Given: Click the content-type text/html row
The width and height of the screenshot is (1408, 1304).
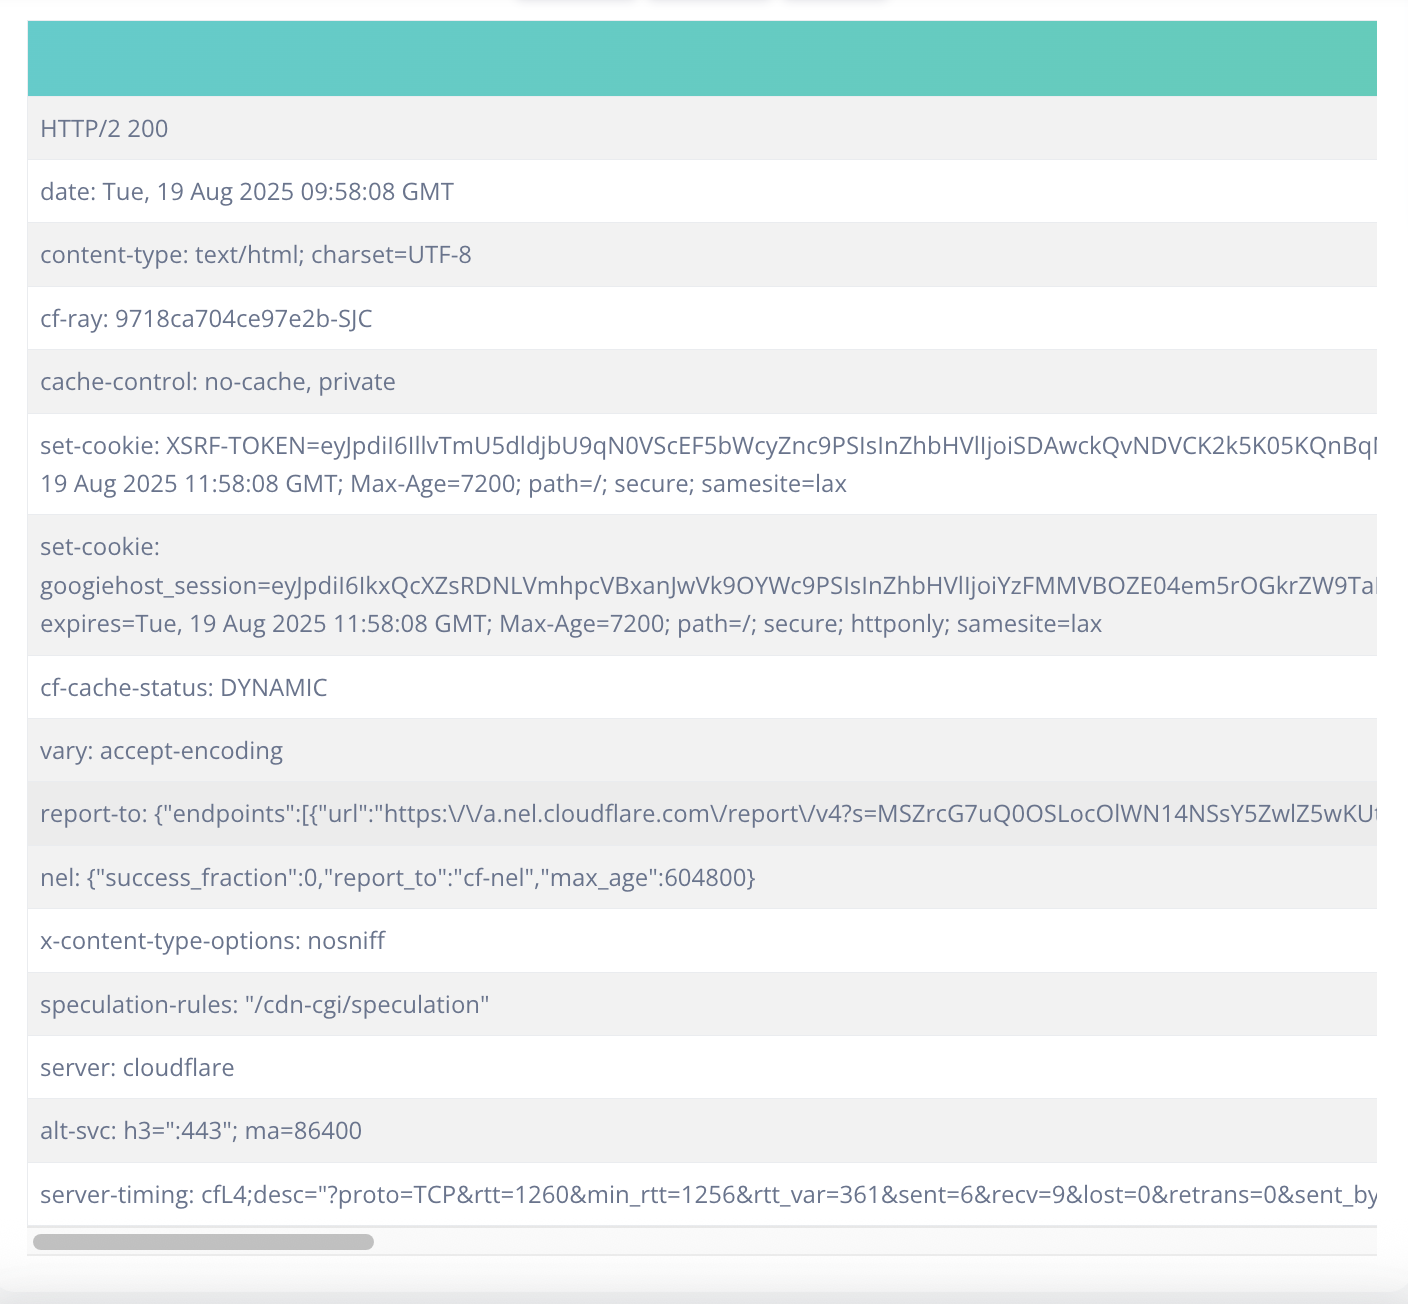Looking at the screenshot, I should pyautogui.click(x=256, y=255).
